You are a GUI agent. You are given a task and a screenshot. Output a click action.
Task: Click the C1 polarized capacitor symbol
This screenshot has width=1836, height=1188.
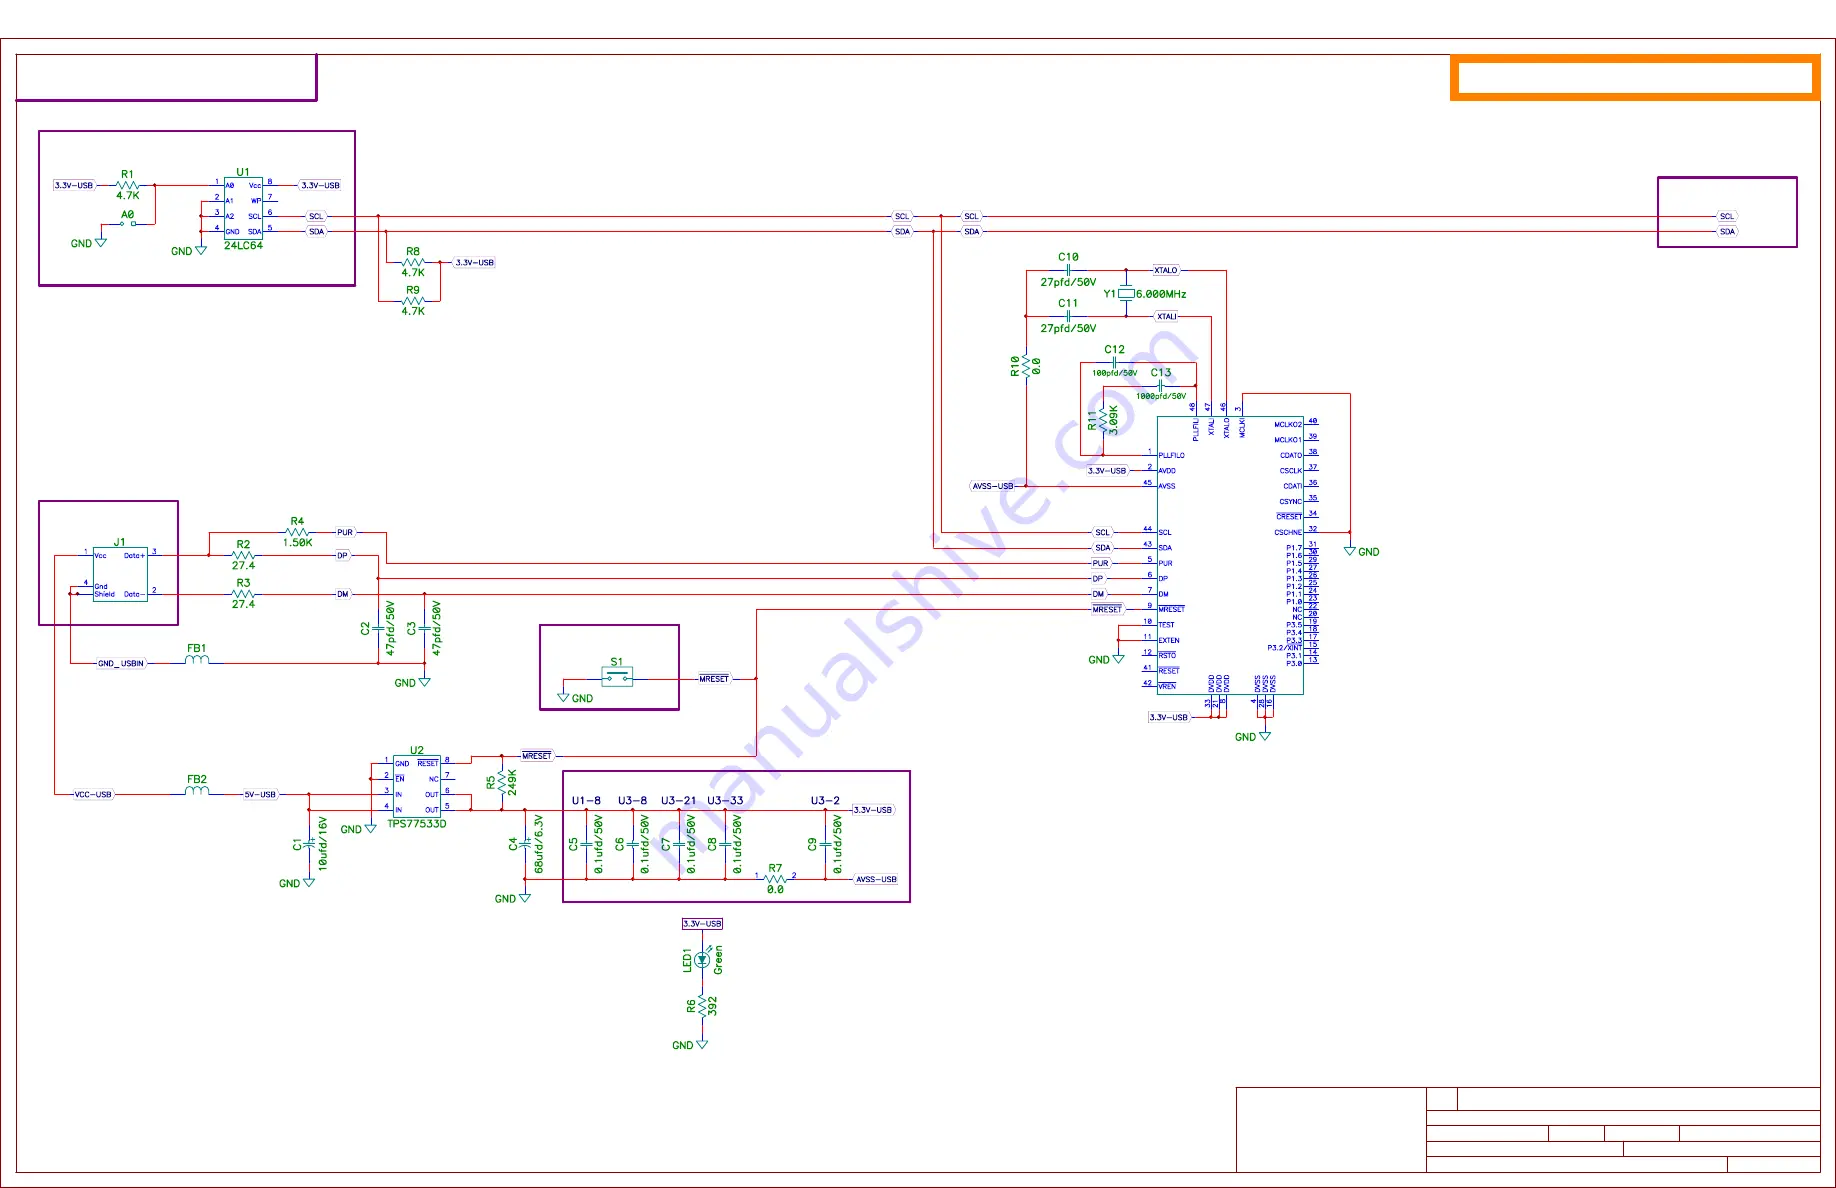pos(309,844)
